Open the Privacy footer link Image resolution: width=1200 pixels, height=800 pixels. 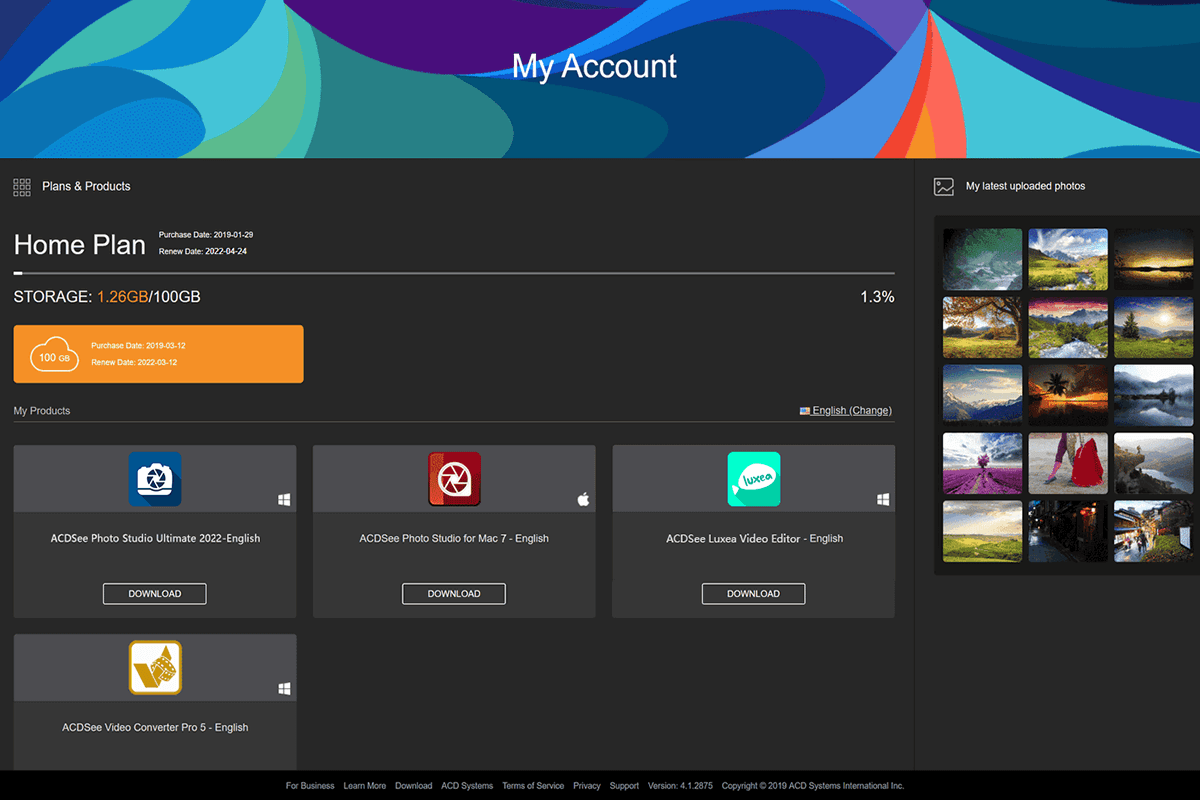coord(587,786)
